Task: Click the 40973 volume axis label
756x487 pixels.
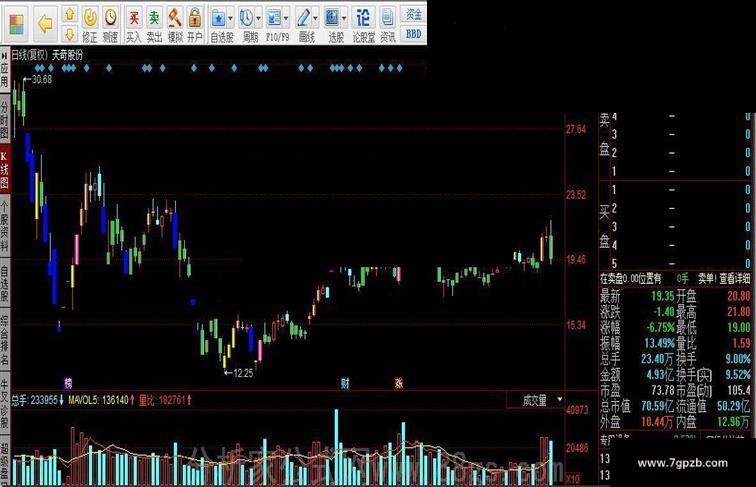Action: coord(577,410)
